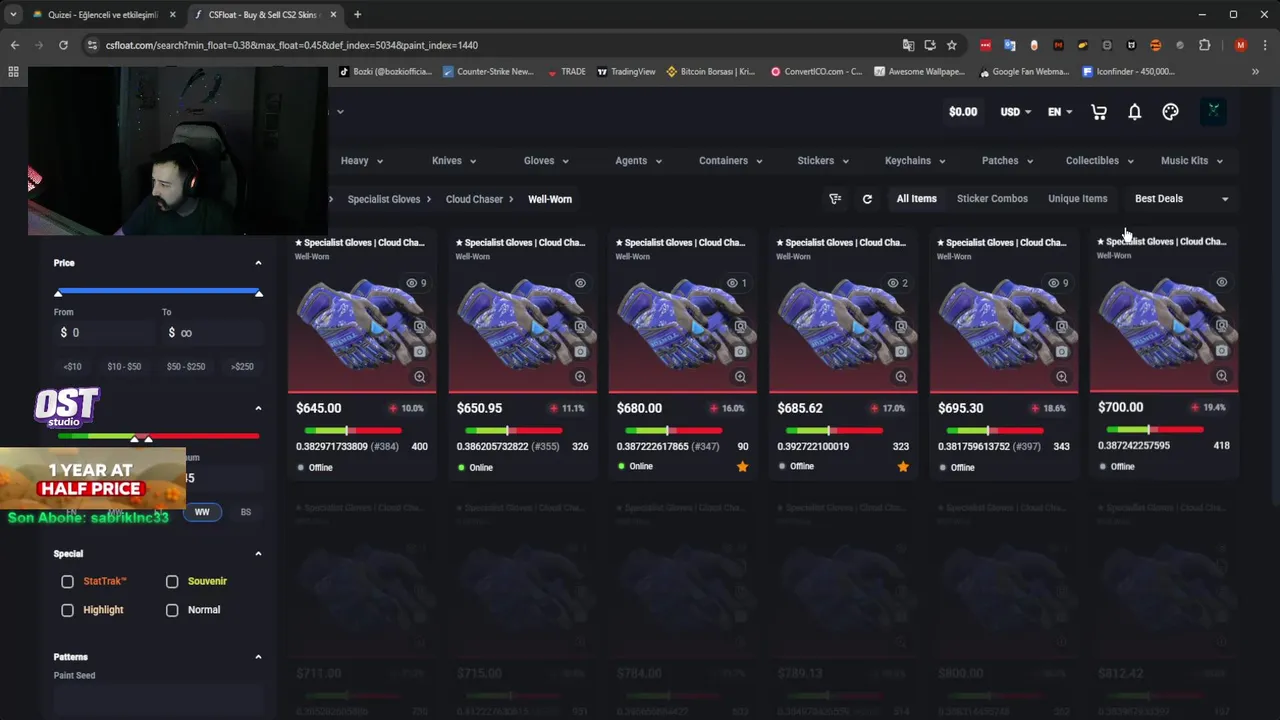The image size is (1280, 720).
Task: Open the Keychains category menu
Action: [915, 161]
